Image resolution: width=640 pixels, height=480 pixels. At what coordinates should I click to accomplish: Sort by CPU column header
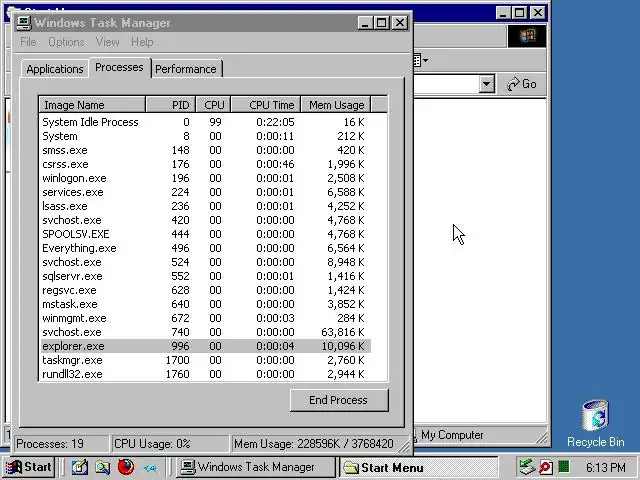coord(213,105)
